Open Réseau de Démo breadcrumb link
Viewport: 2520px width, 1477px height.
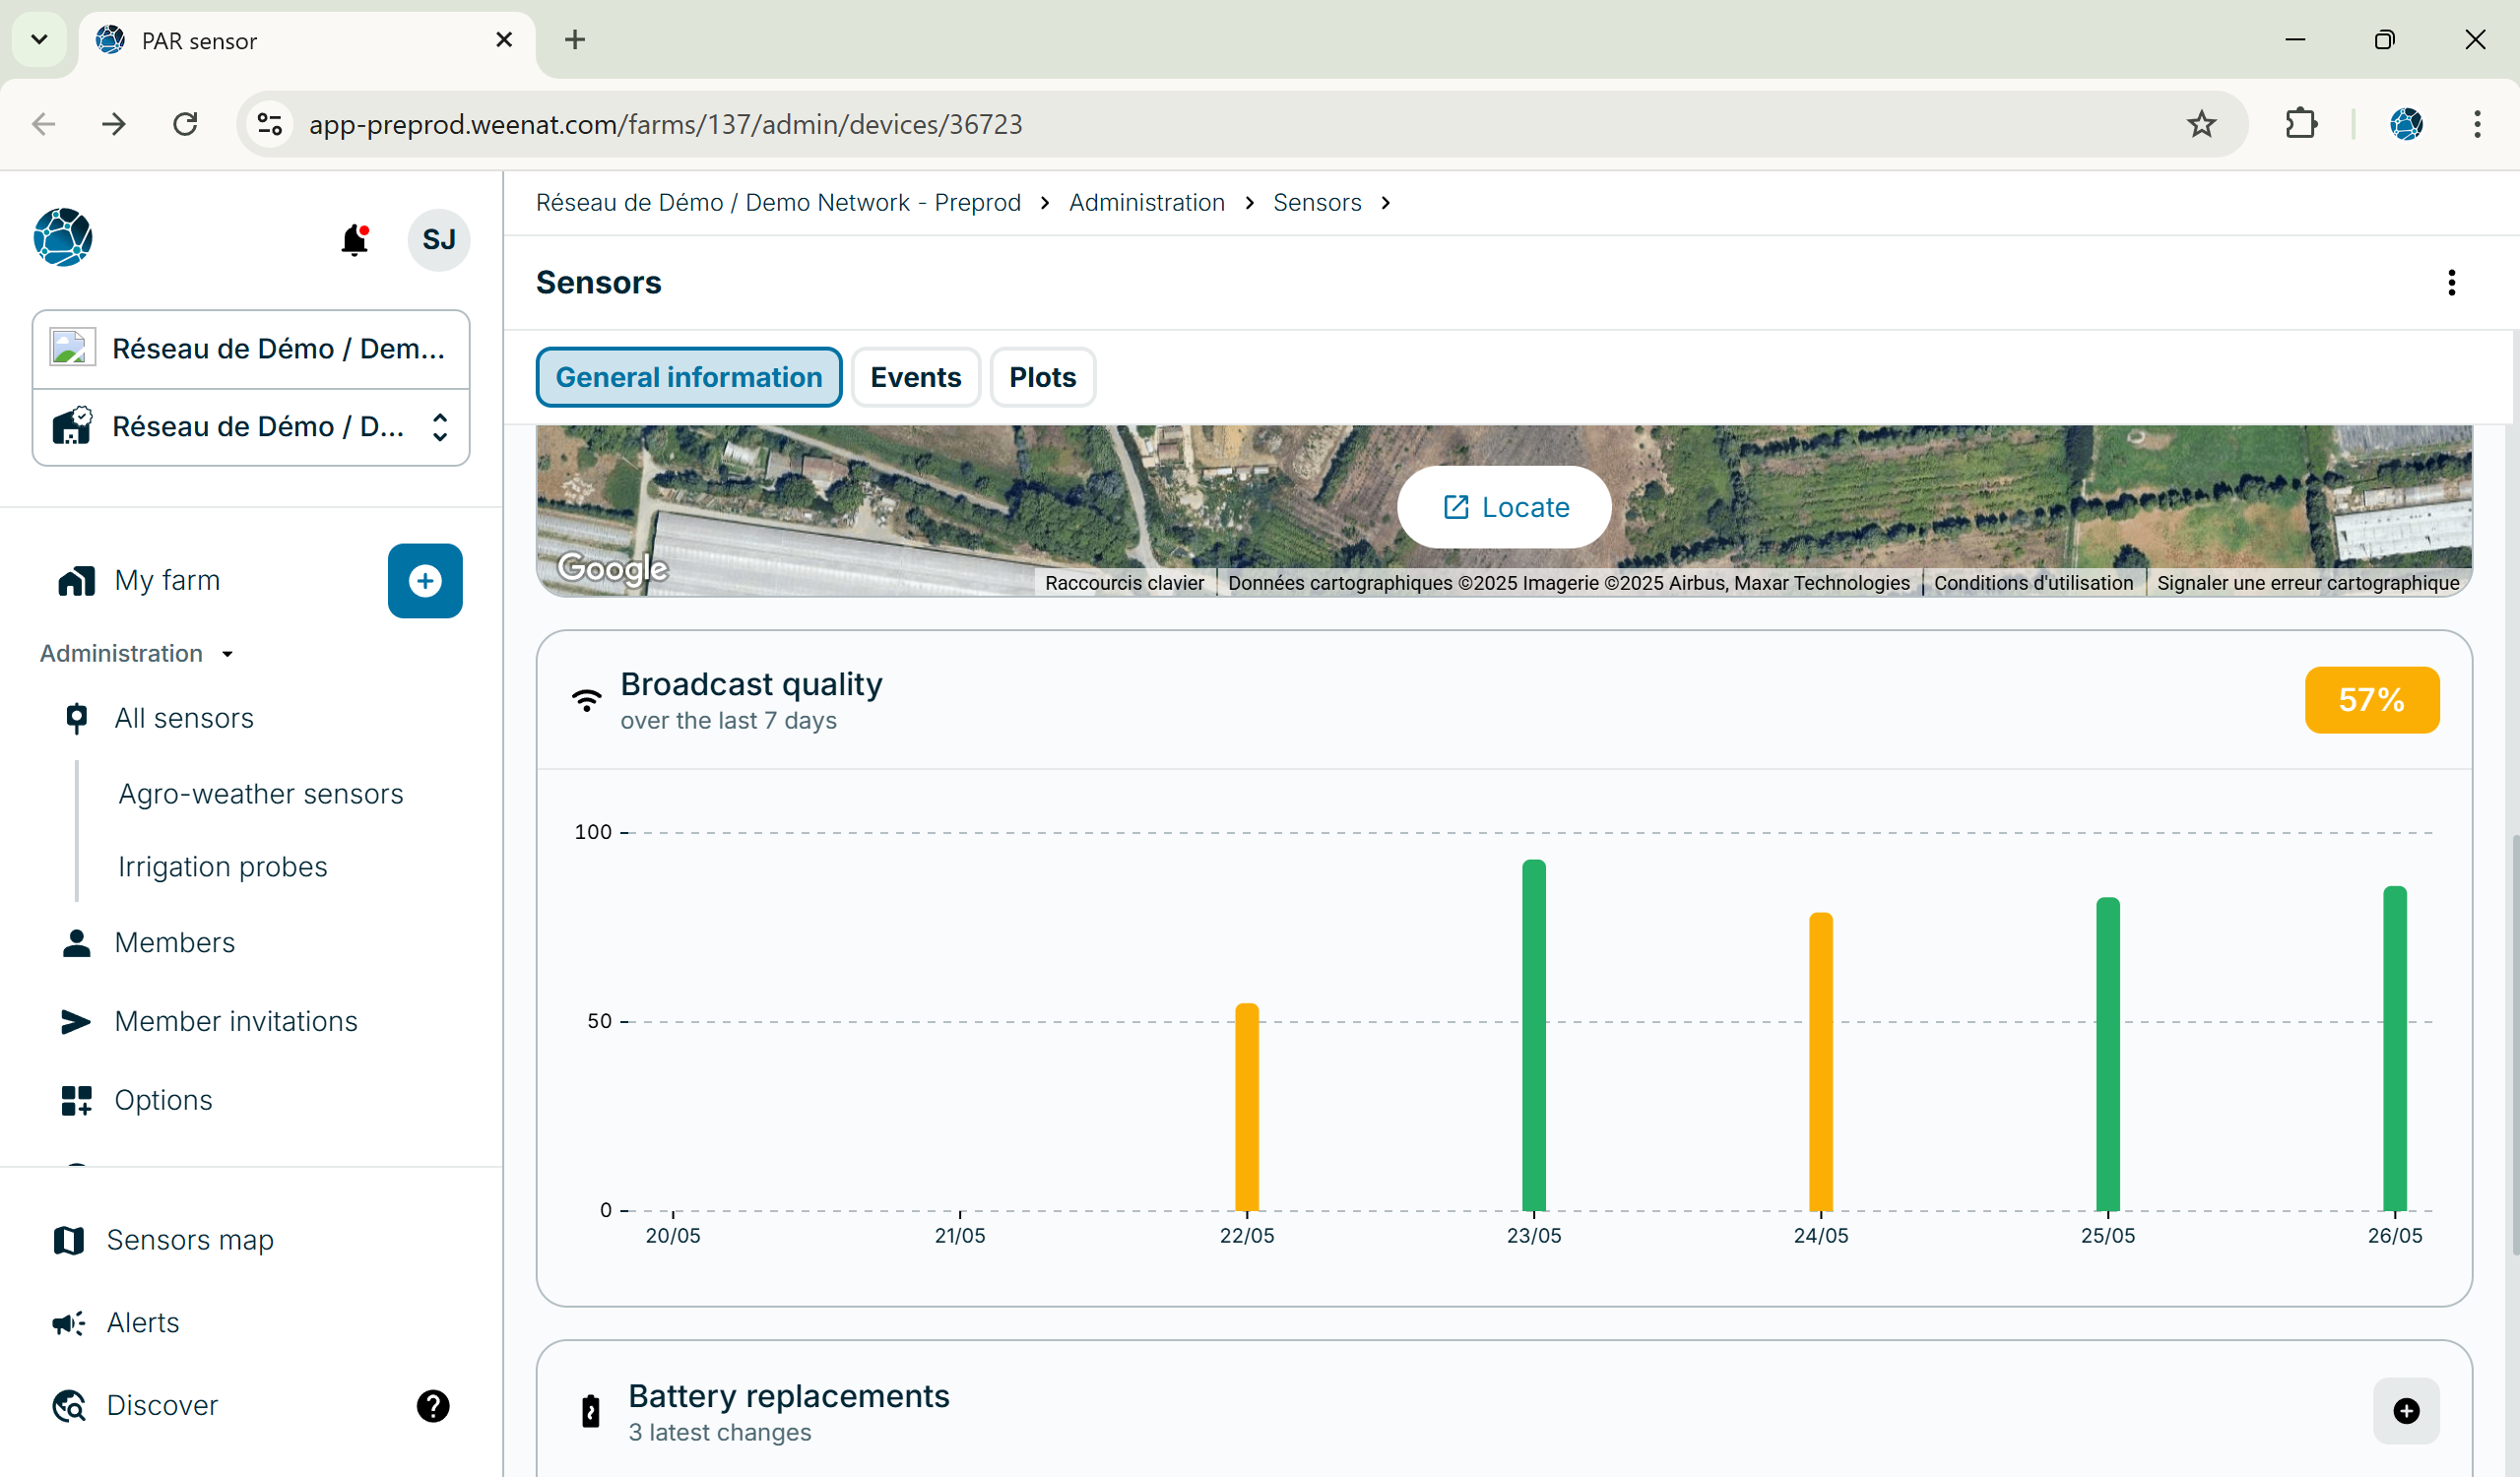(x=778, y=203)
